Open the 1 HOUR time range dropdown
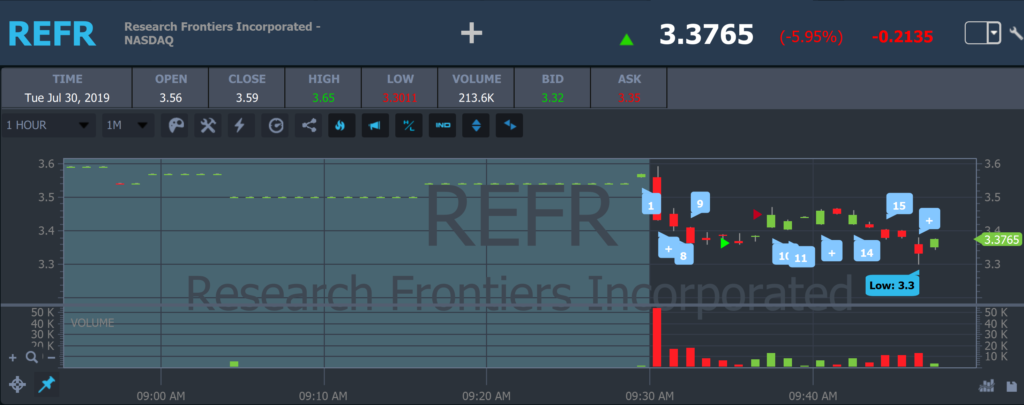Image resolution: width=1024 pixels, height=405 pixels. [48, 125]
